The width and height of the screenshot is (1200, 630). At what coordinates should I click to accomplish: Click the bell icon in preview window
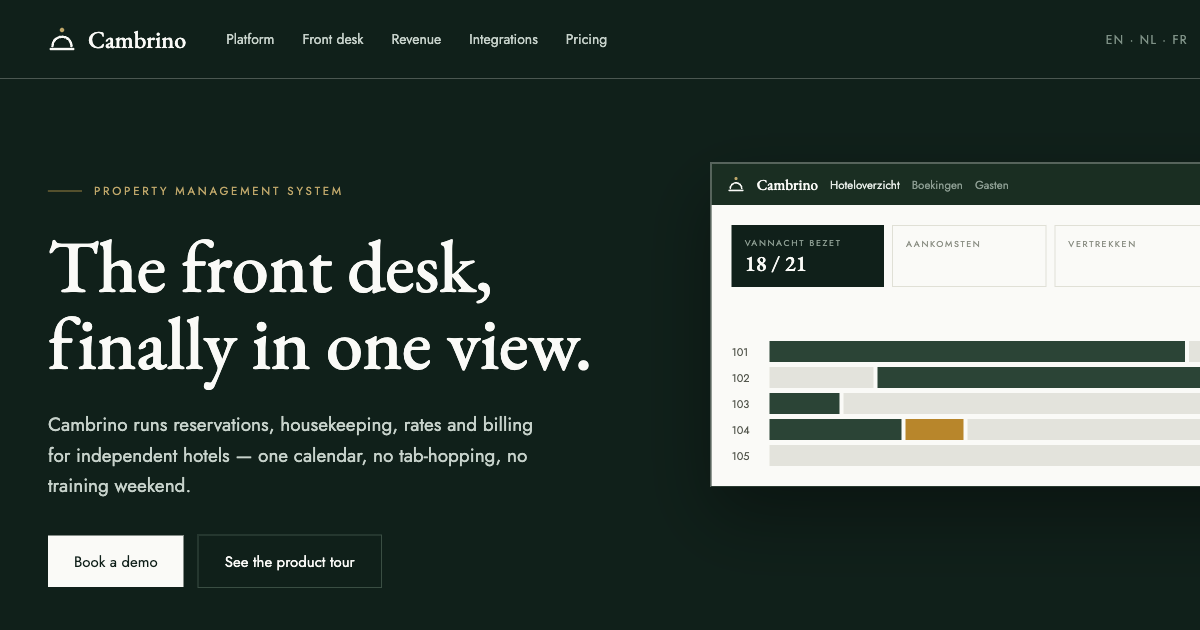click(x=736, y=185)
